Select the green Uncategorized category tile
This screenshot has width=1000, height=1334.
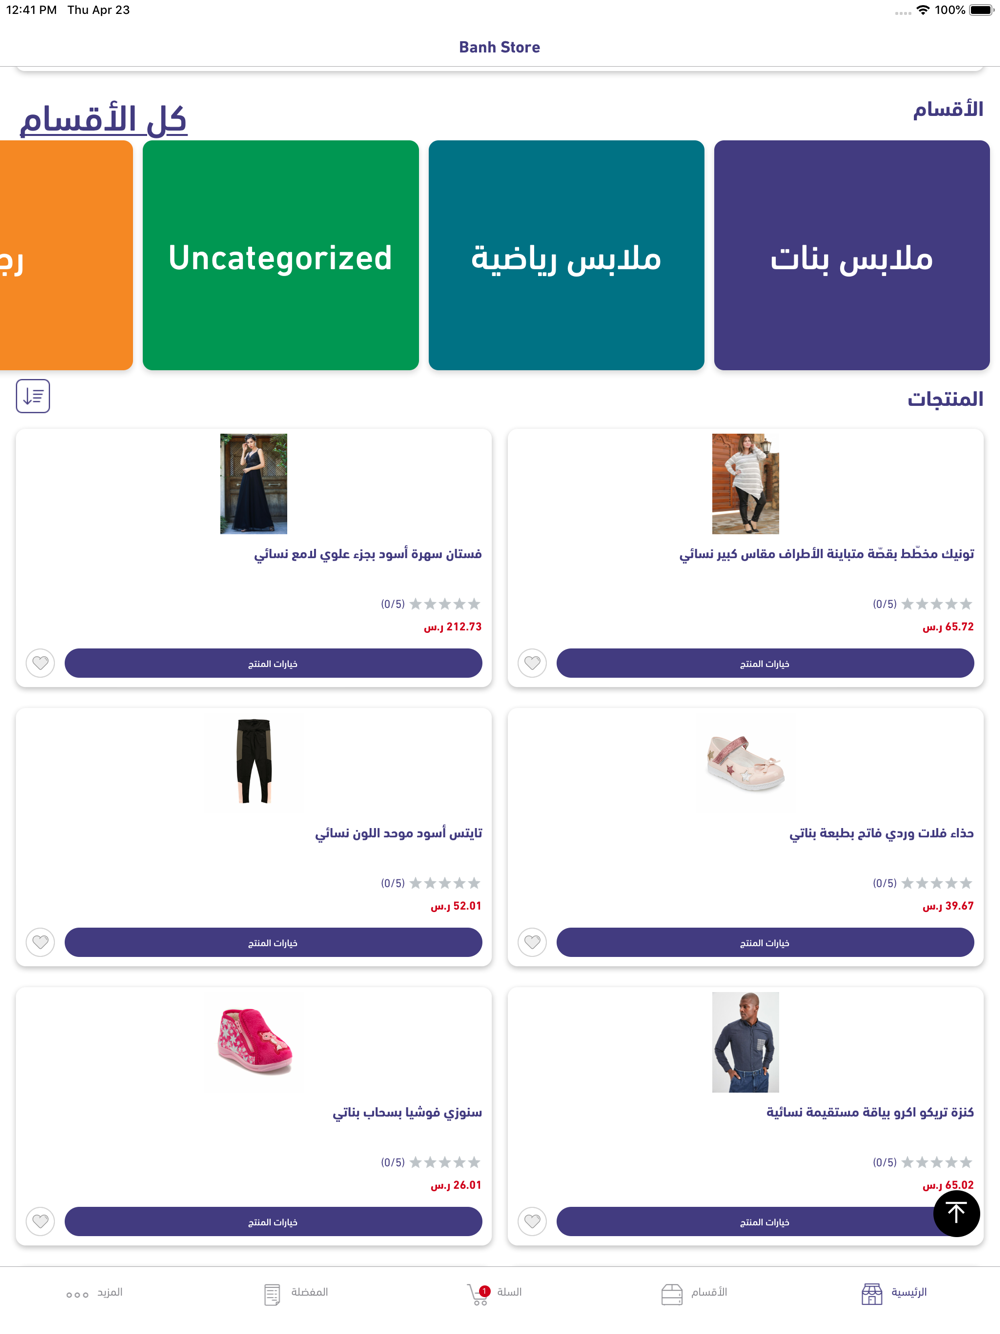tap(281, 255)
